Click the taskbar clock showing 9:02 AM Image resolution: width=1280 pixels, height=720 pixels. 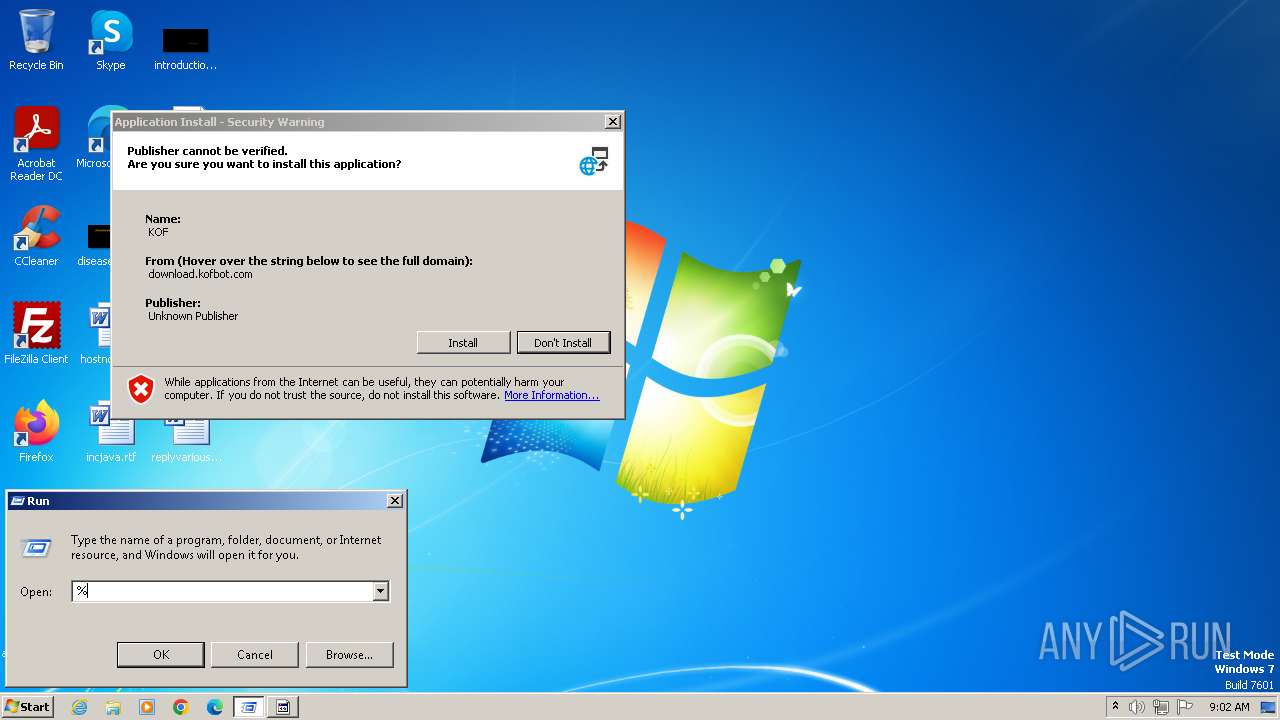(x=1229, y=707)
